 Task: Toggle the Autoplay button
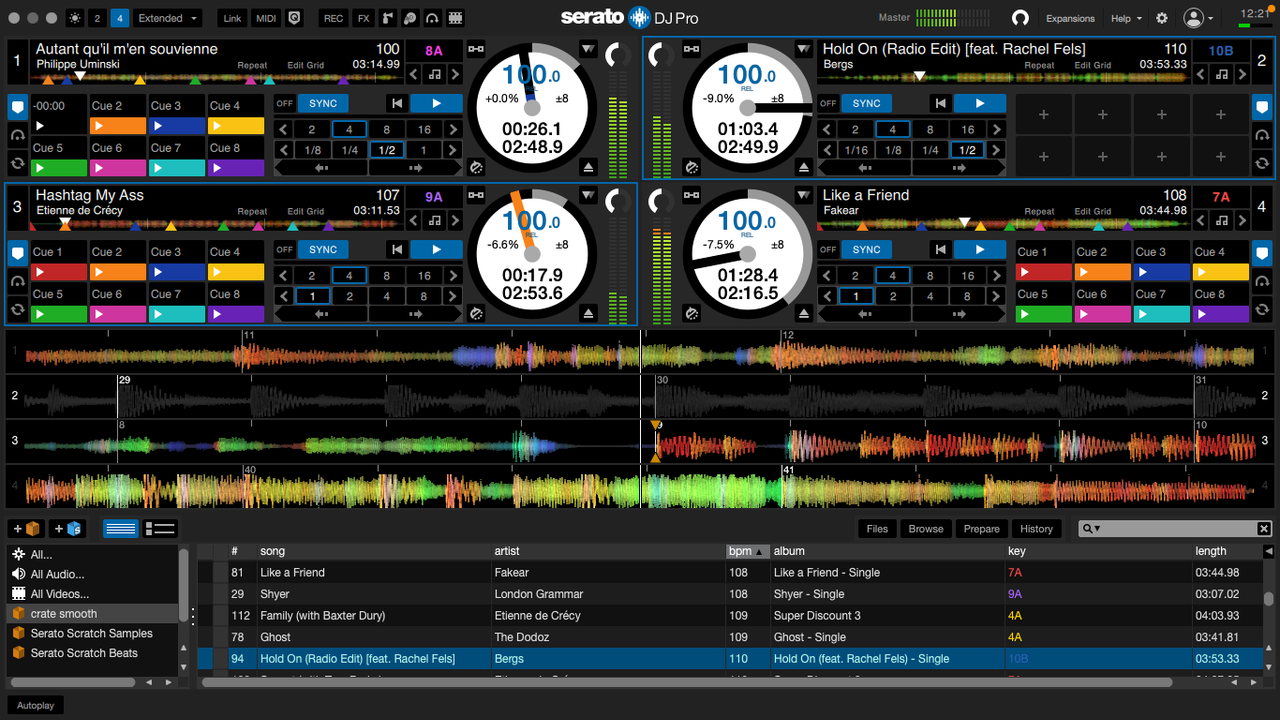[x=35, y=704]
